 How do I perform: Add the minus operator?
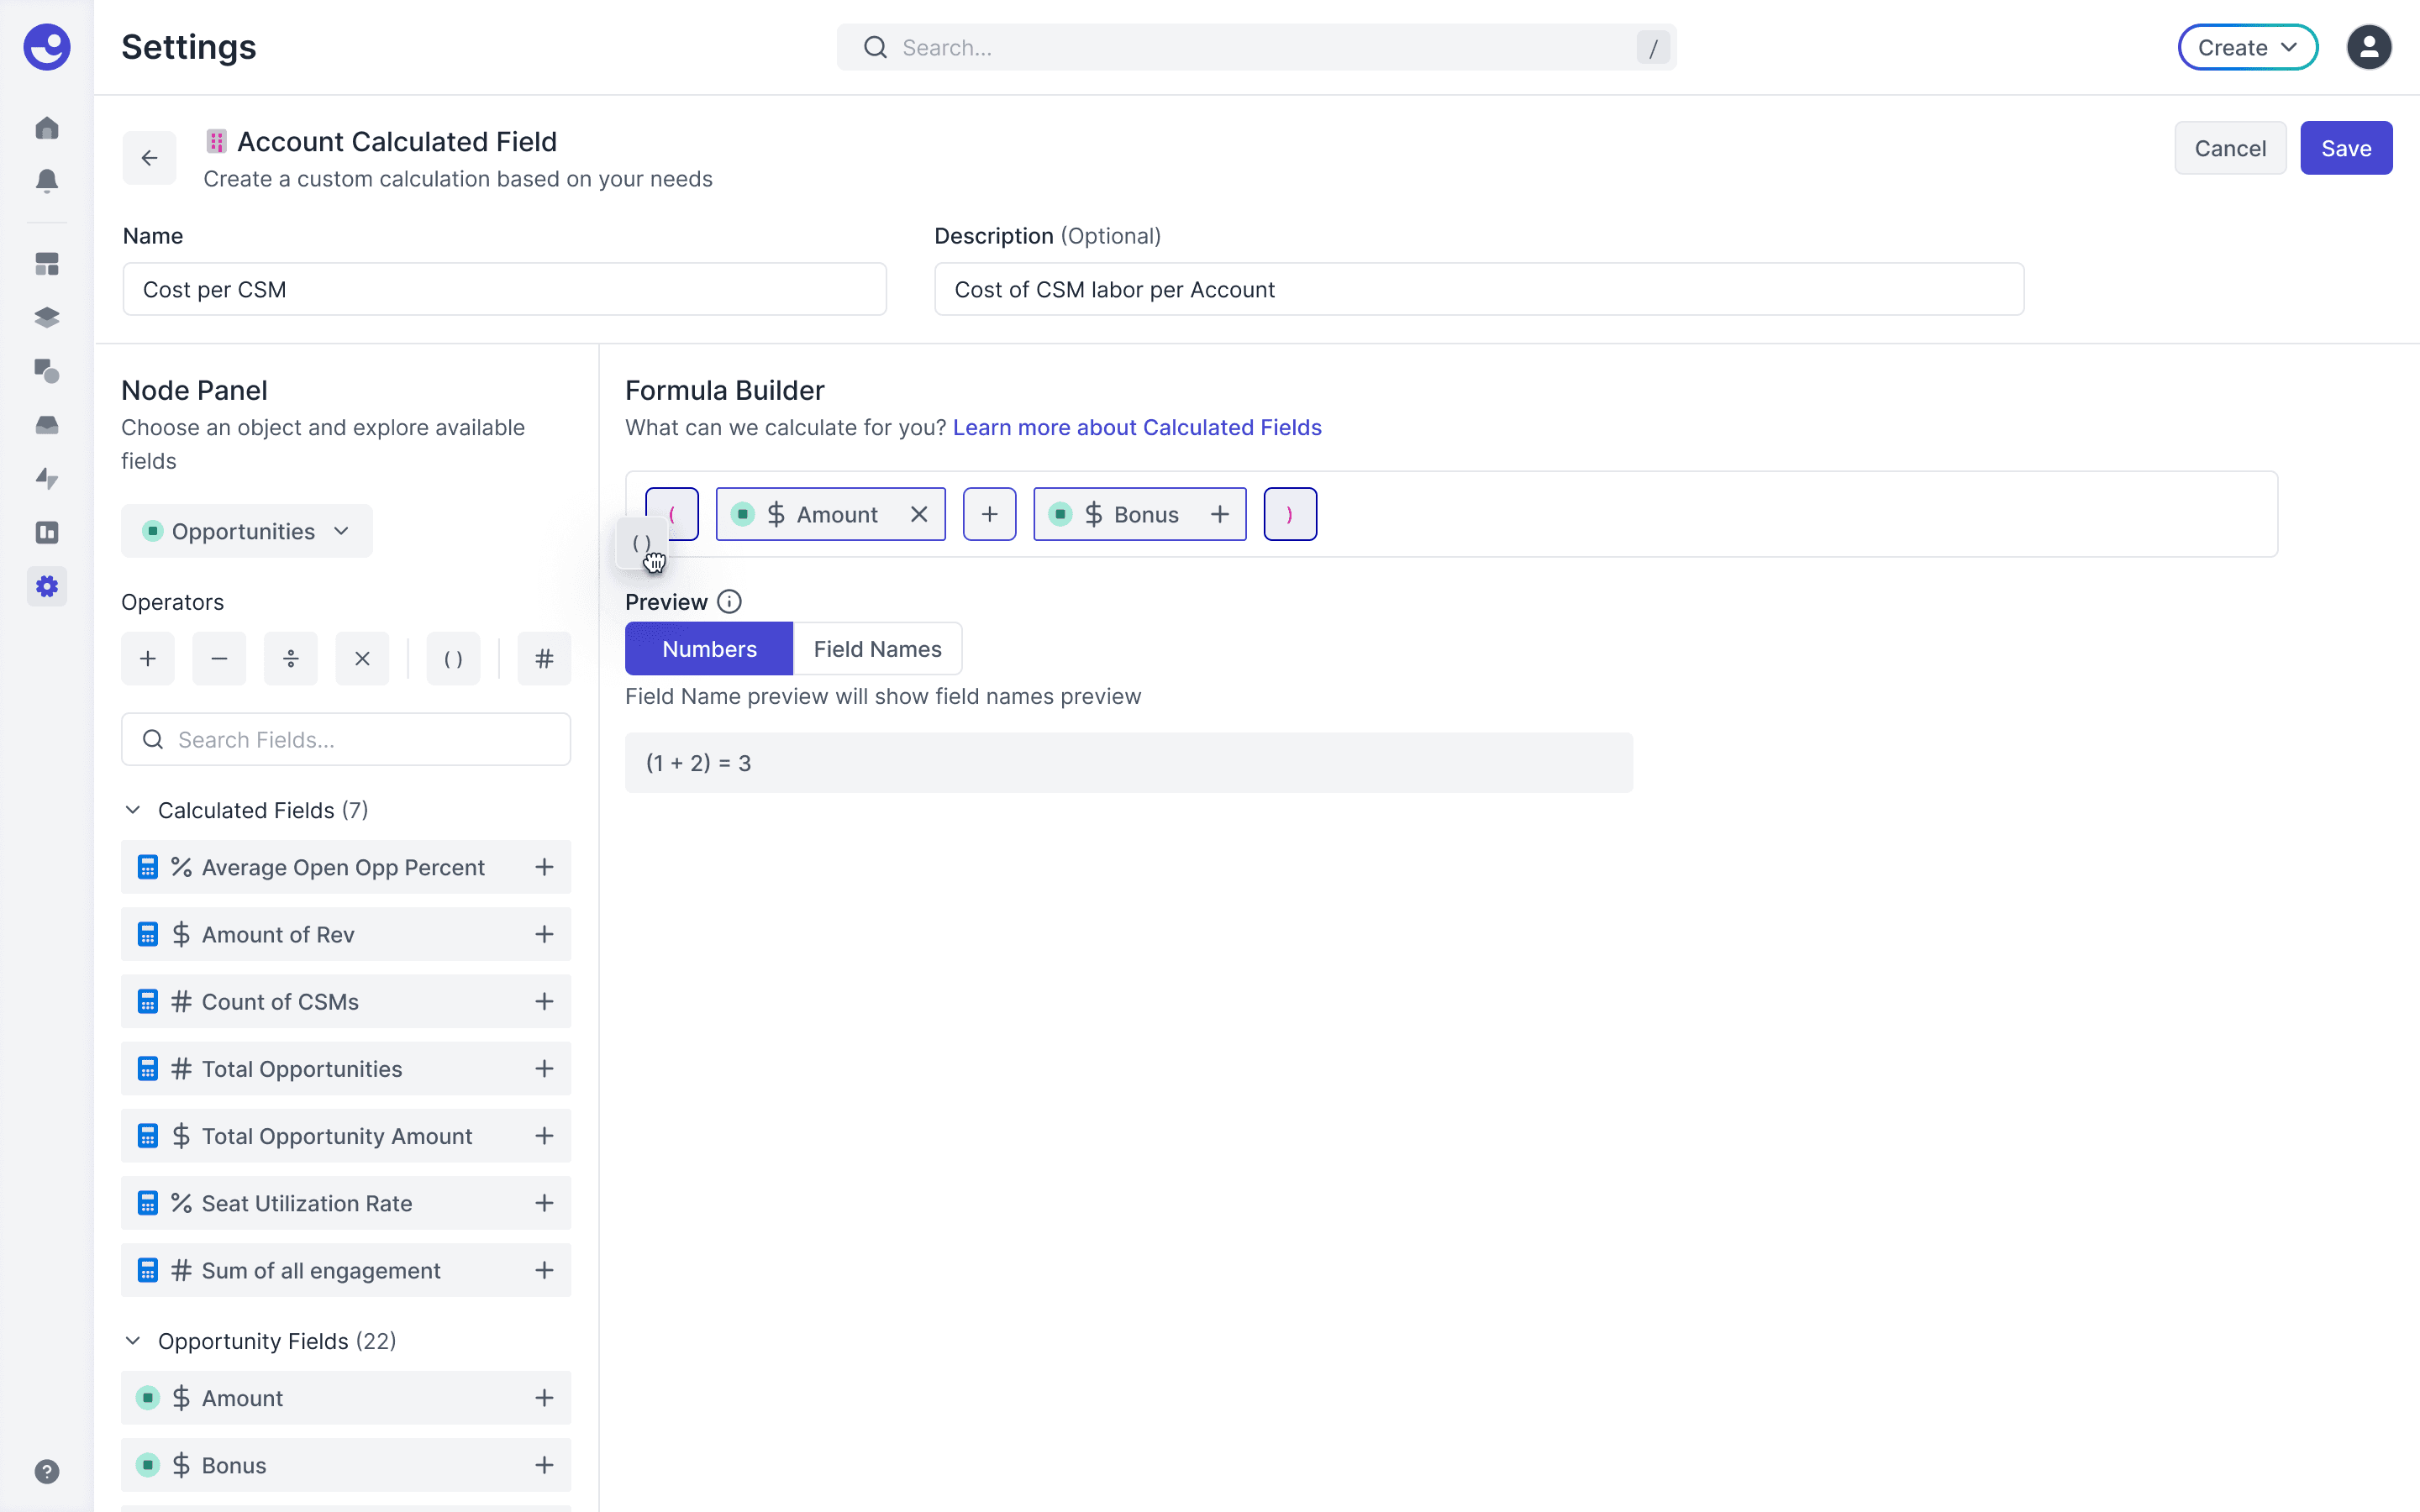[219, 659]
